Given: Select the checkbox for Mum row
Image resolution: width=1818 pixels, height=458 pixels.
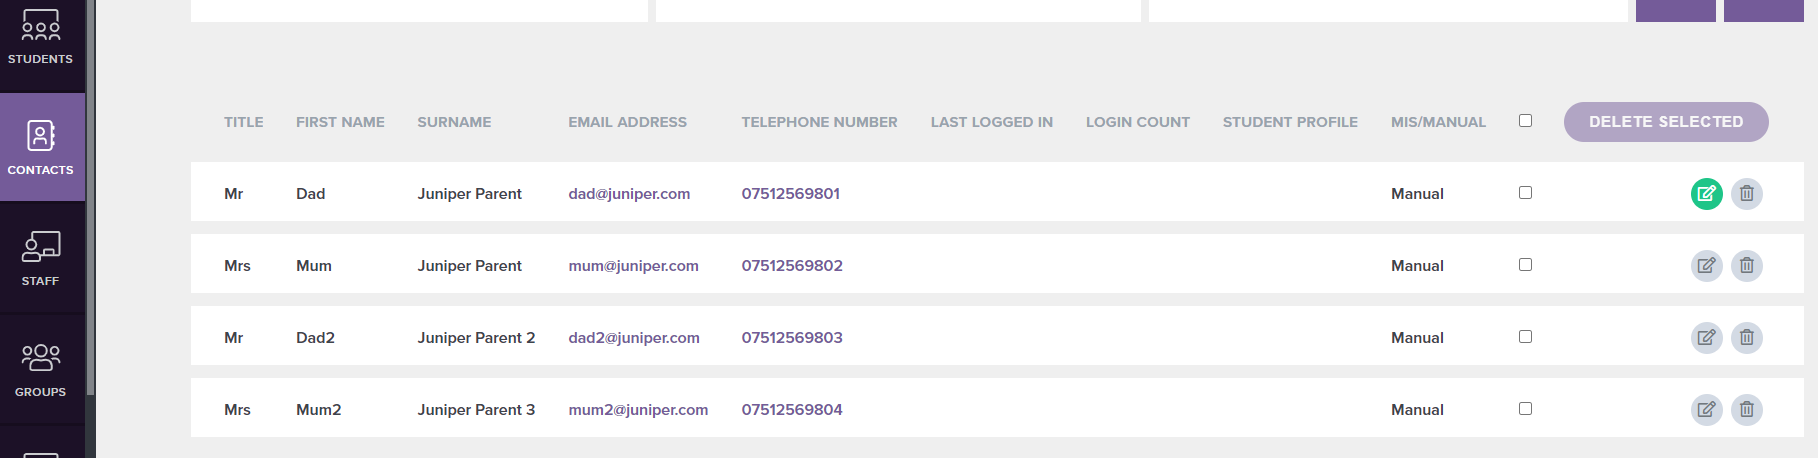Looking at the screenshot, I should 1525,265.
